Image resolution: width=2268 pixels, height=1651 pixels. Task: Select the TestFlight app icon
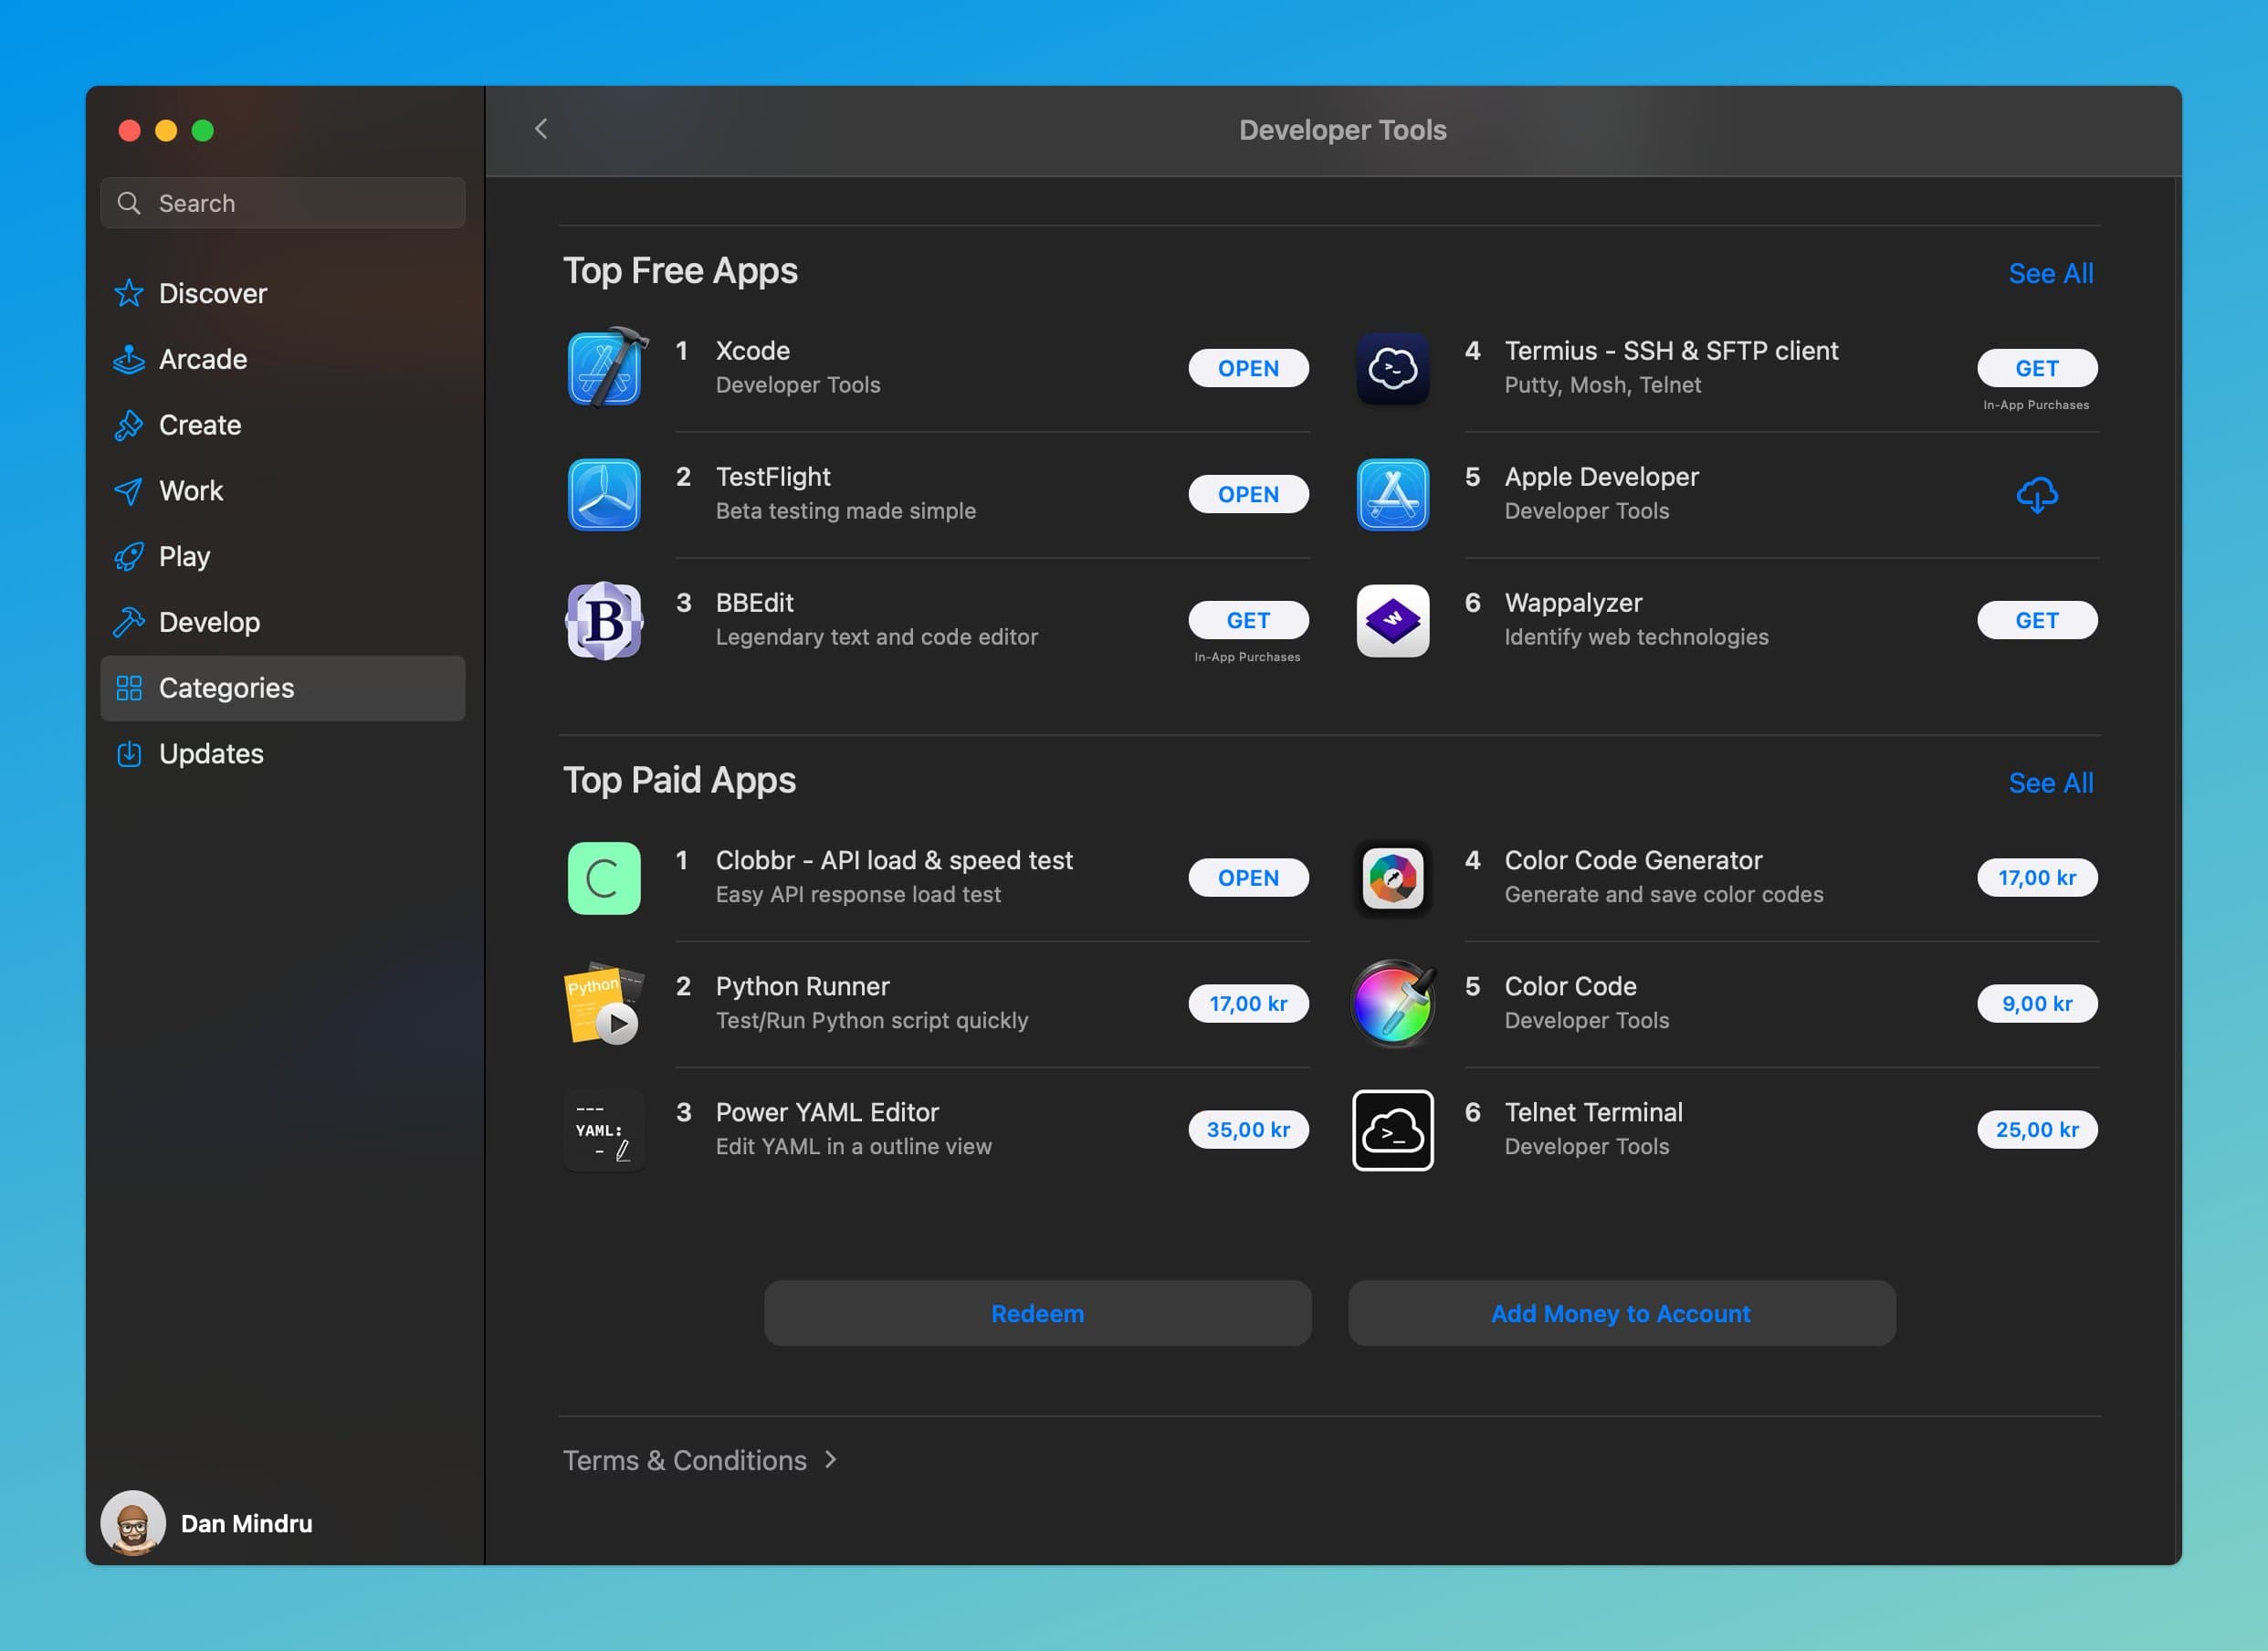(604, 494)
